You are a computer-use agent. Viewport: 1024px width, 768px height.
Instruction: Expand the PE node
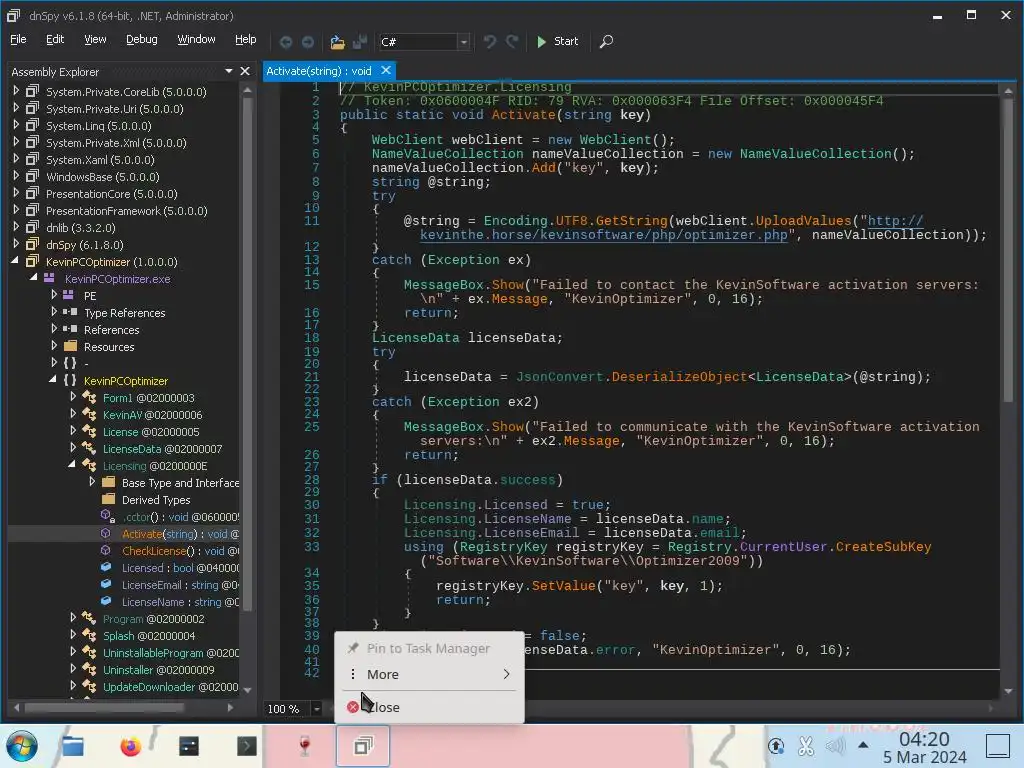(x=54, y=295)
